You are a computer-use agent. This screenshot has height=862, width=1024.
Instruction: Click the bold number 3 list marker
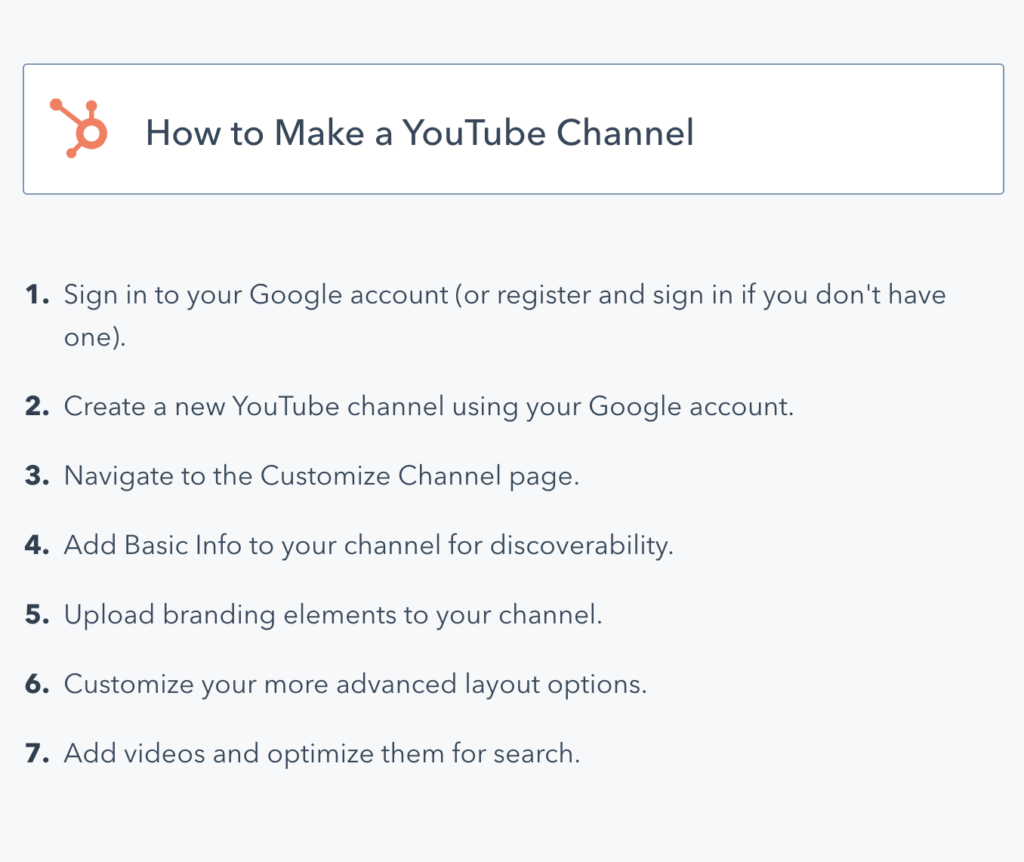[x=37, y=476]
